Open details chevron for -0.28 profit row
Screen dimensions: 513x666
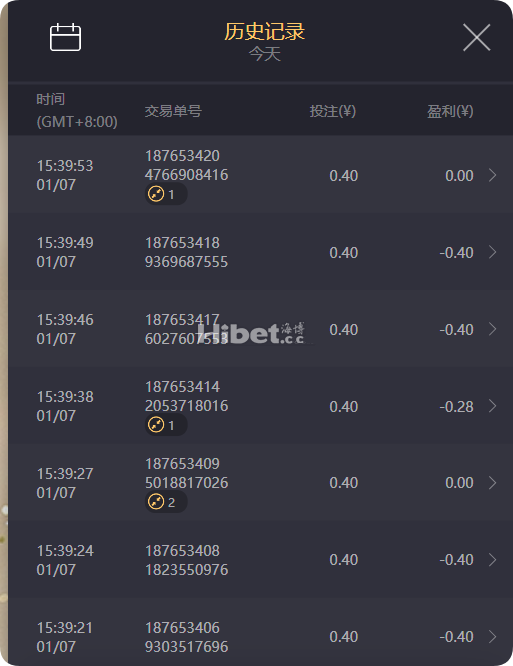[x=493, y=406]
